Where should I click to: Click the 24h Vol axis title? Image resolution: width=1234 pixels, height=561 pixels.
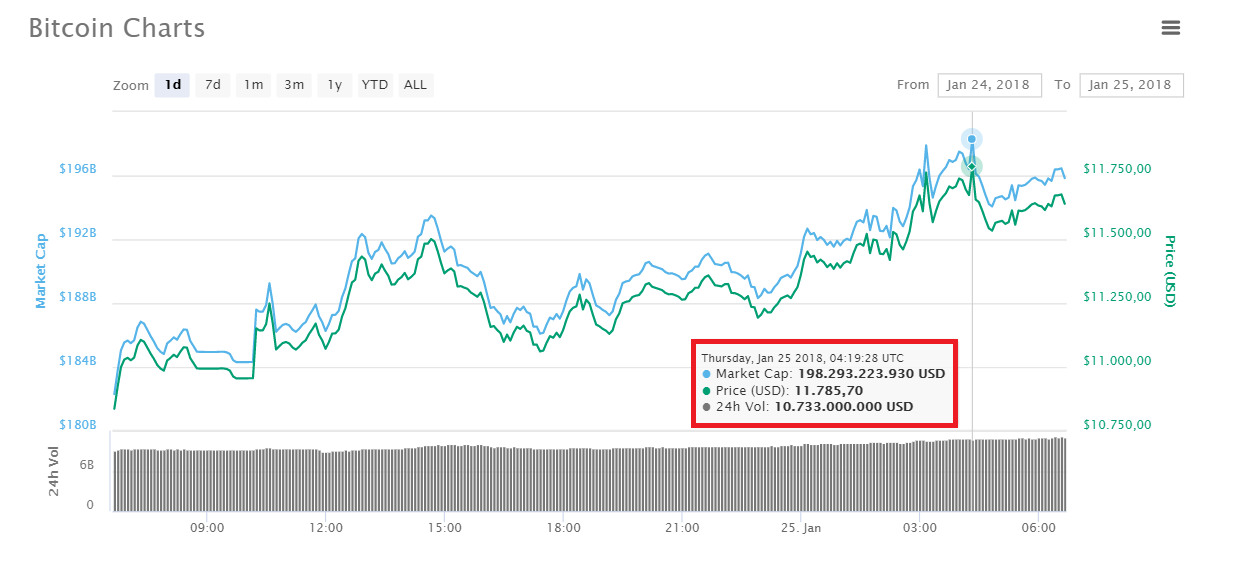pyautogui.click(x=54, y=471)
